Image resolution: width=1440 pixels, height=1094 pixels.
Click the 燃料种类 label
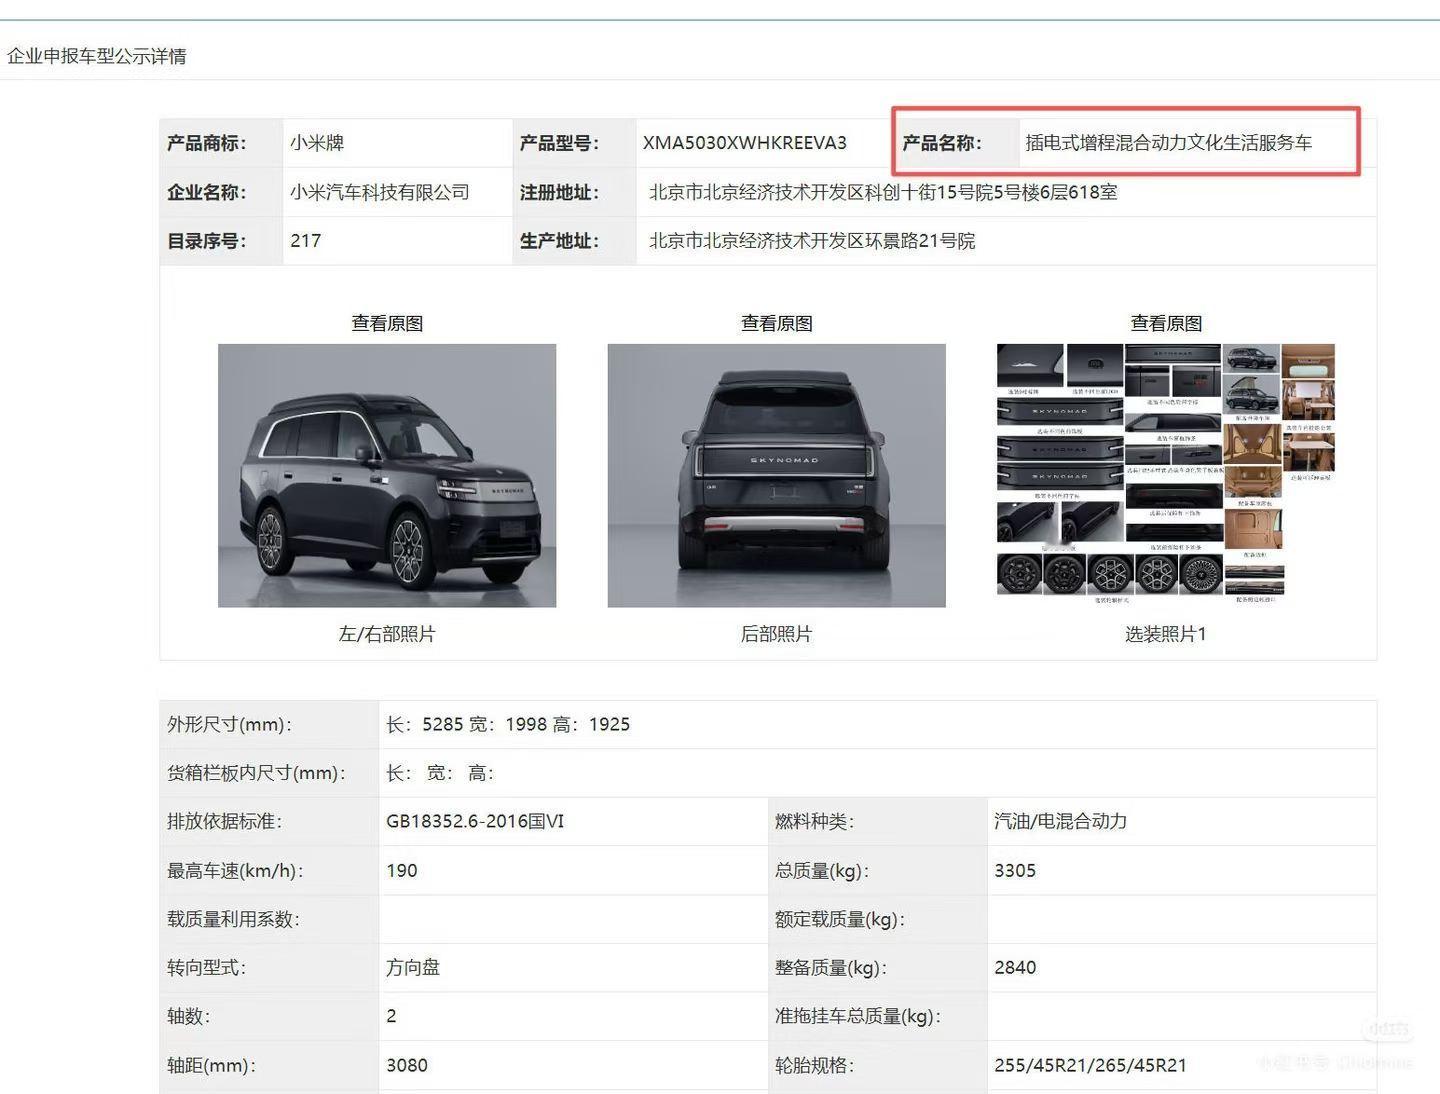[814, 821]
